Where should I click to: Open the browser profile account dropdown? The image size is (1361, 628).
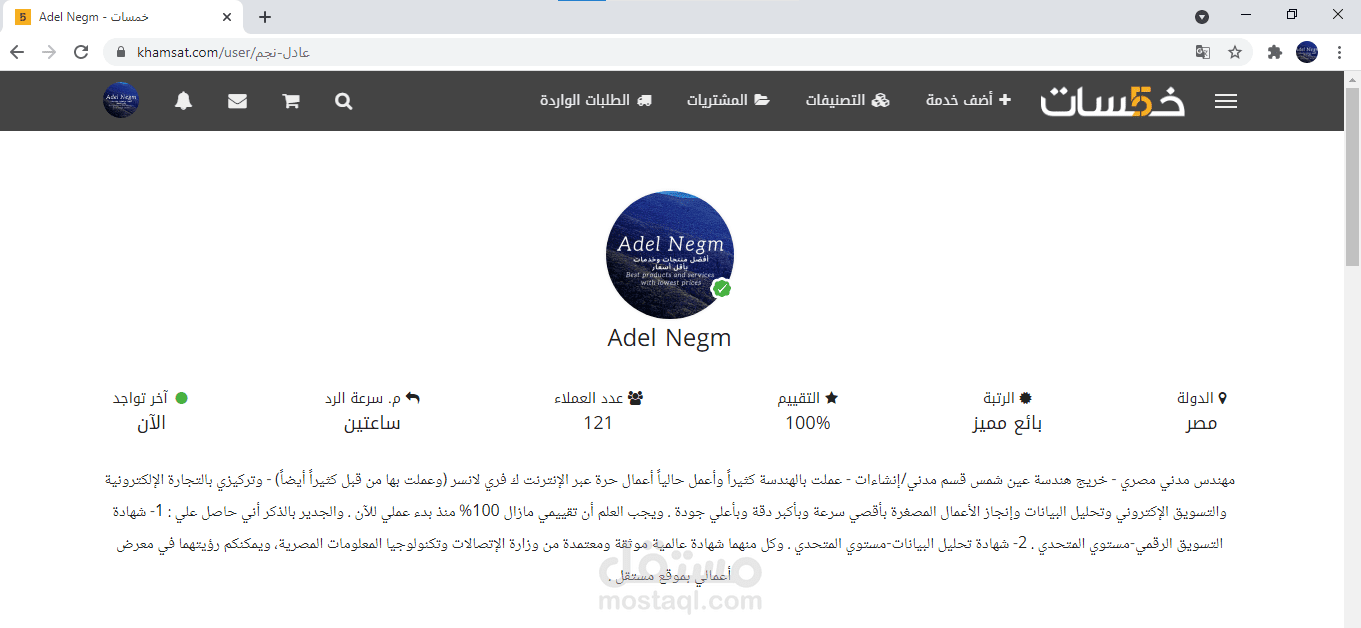1307,51
